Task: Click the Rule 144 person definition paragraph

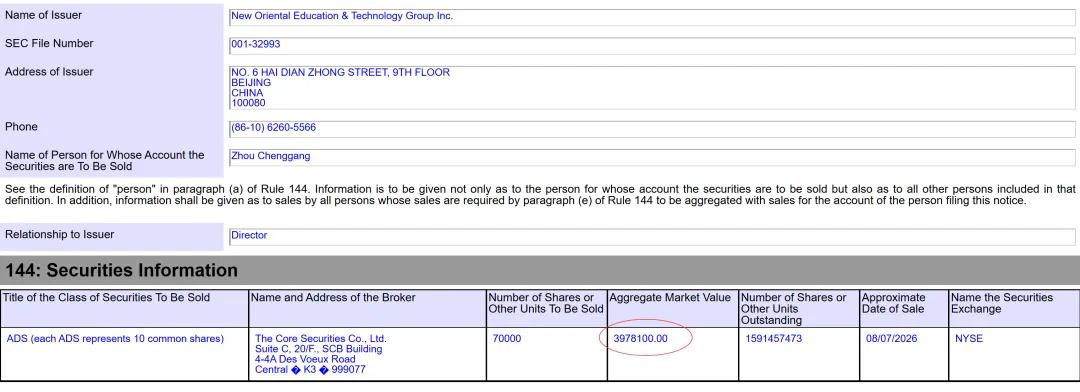Action: tap(540, 194)
